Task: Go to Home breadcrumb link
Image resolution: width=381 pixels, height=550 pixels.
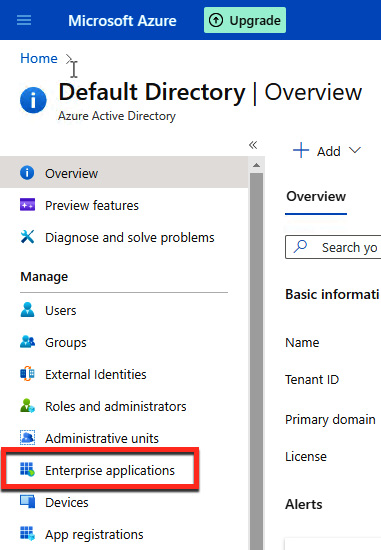Action: tap(39, 58)
